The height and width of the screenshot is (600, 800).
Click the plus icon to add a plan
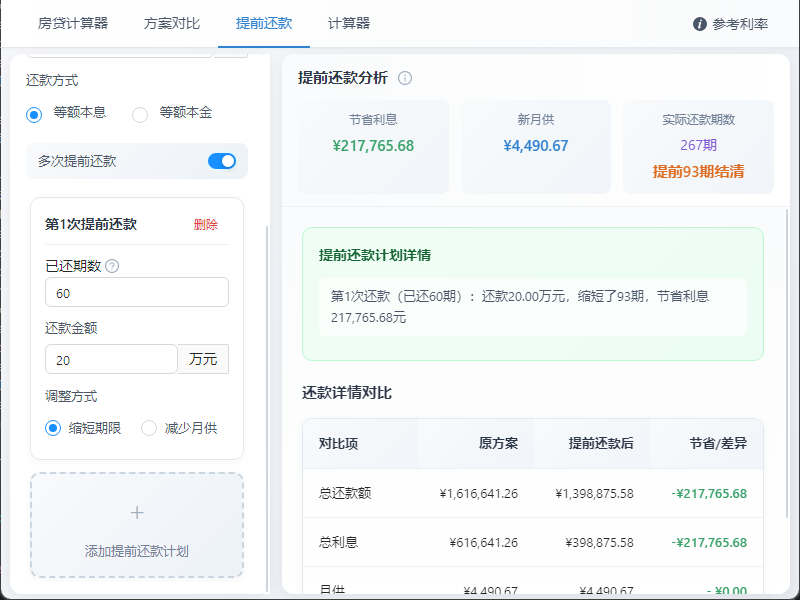(137, 513)
